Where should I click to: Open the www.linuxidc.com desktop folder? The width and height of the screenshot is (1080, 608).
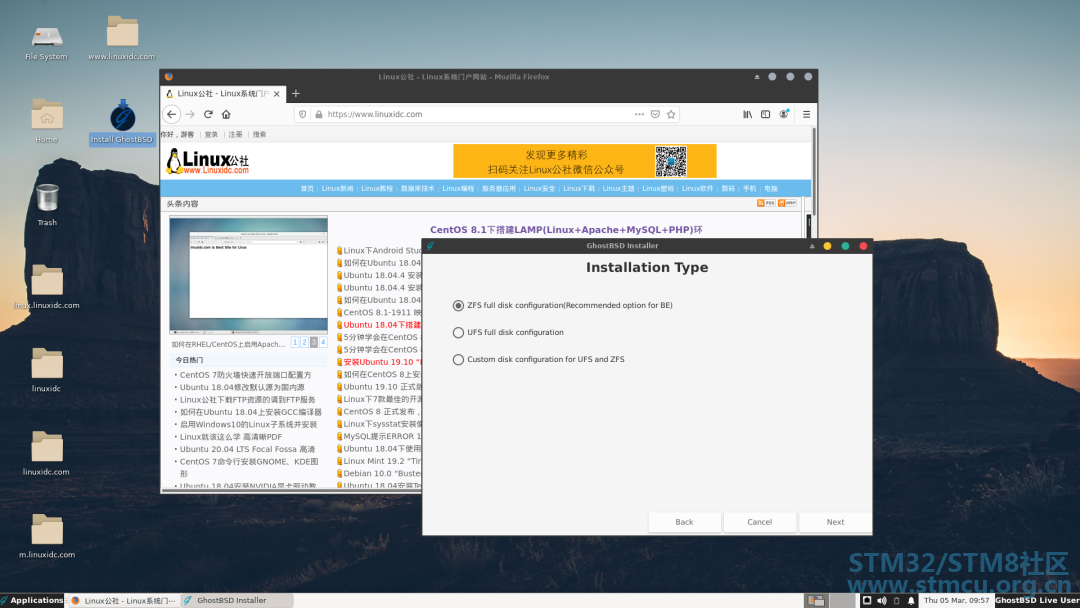[122, 39]
